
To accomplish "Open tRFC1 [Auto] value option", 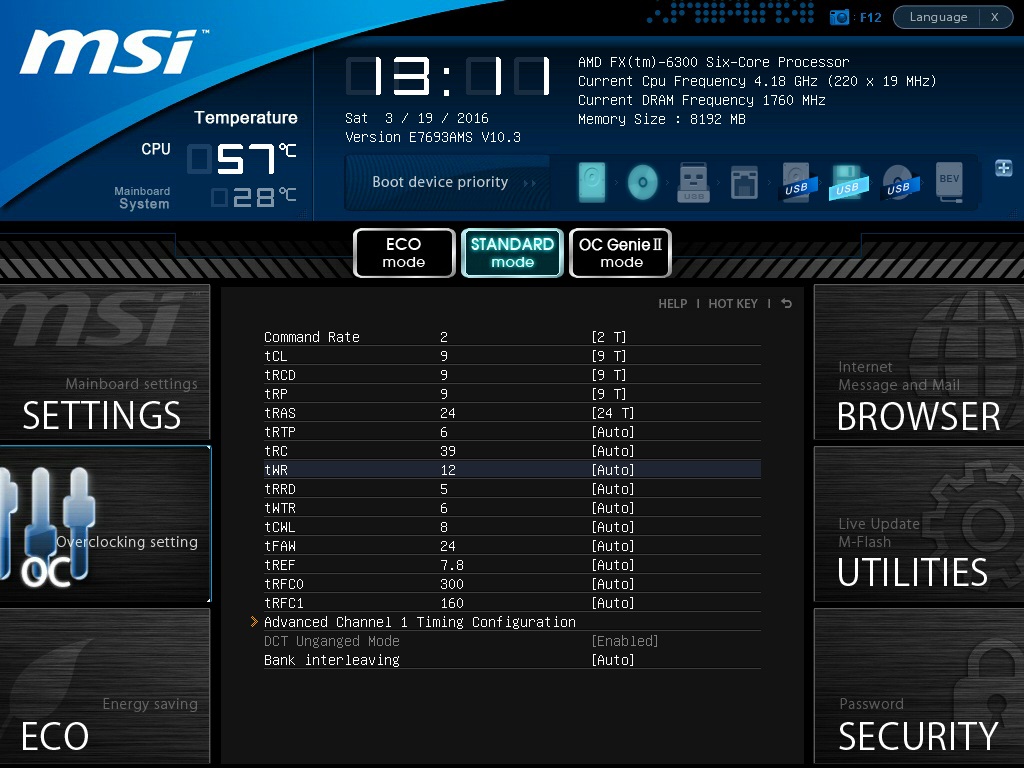I will (x=613, y=602).
